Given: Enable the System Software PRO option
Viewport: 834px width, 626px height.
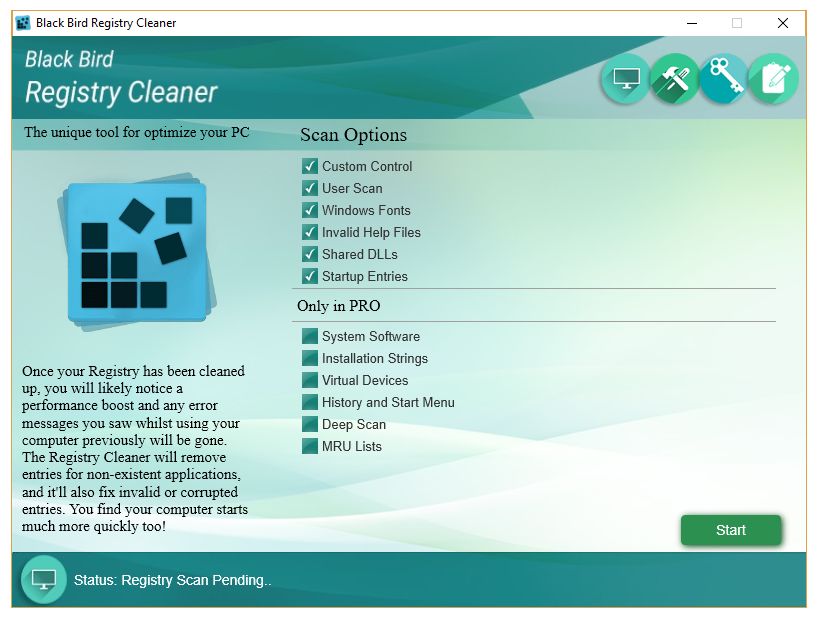Looking at the screenshot, I should tap(310, 336).
